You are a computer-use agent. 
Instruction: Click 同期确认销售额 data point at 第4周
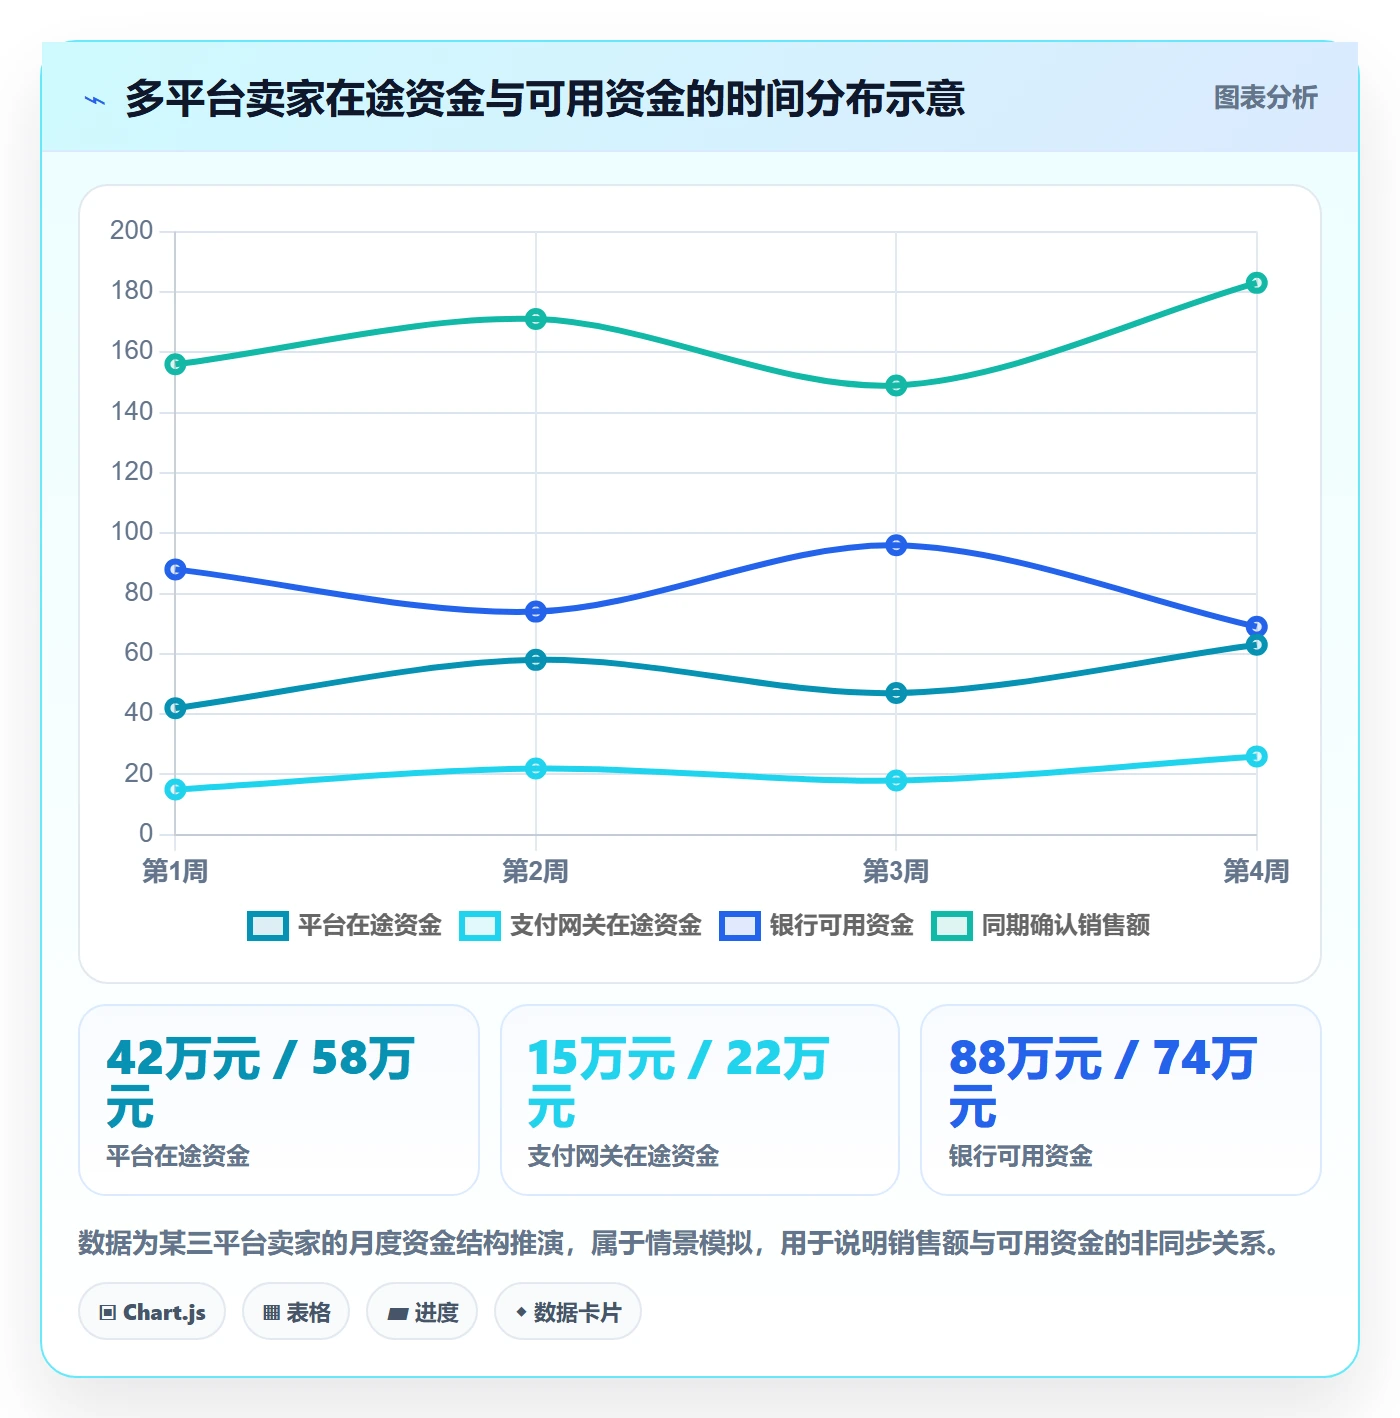(1257, 283)
